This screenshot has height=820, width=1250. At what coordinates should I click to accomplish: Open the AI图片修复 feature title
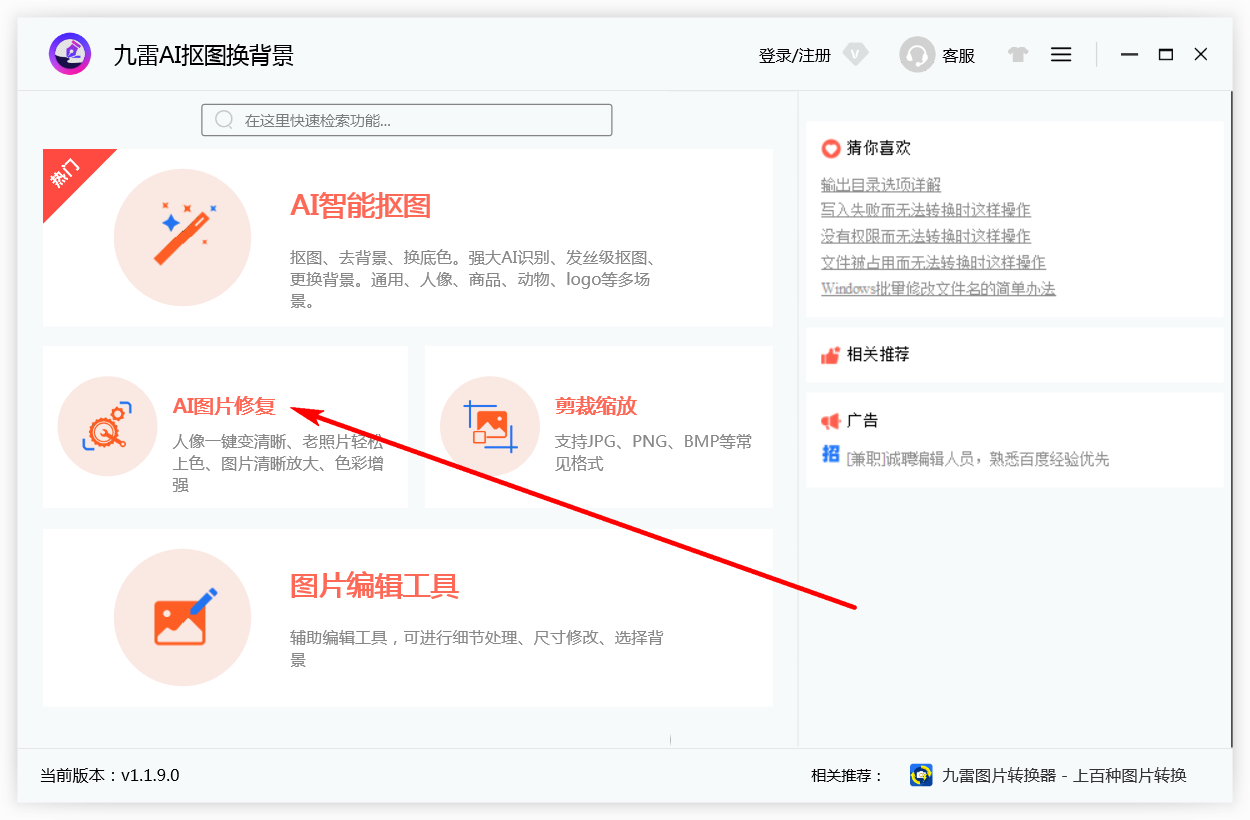[224, 406]
